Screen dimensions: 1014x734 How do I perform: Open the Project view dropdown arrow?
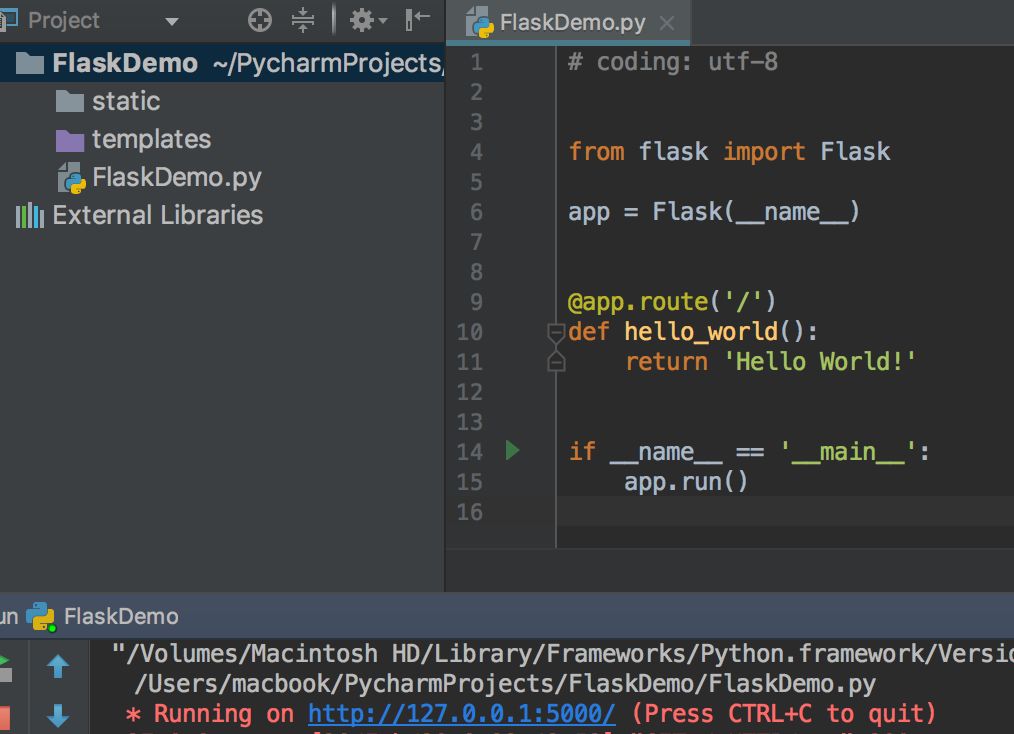click(x=171, y=21)
